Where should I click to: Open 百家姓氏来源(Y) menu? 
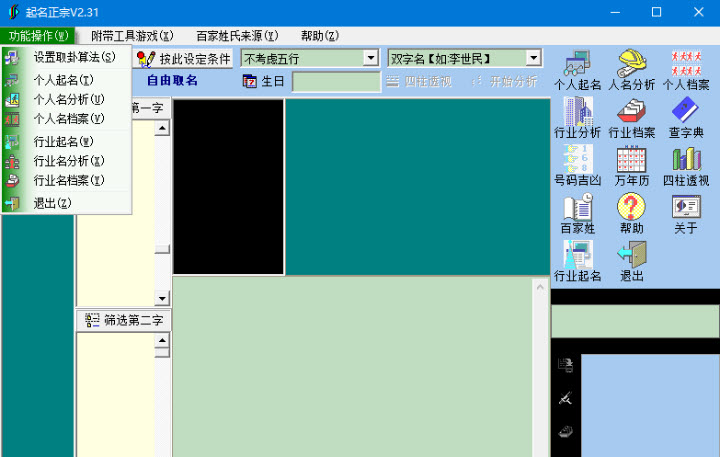pos(237,36)
